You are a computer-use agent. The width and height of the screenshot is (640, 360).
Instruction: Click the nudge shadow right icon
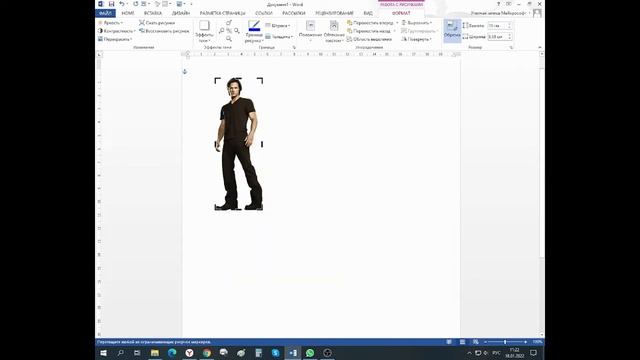[x=236, y=31]
